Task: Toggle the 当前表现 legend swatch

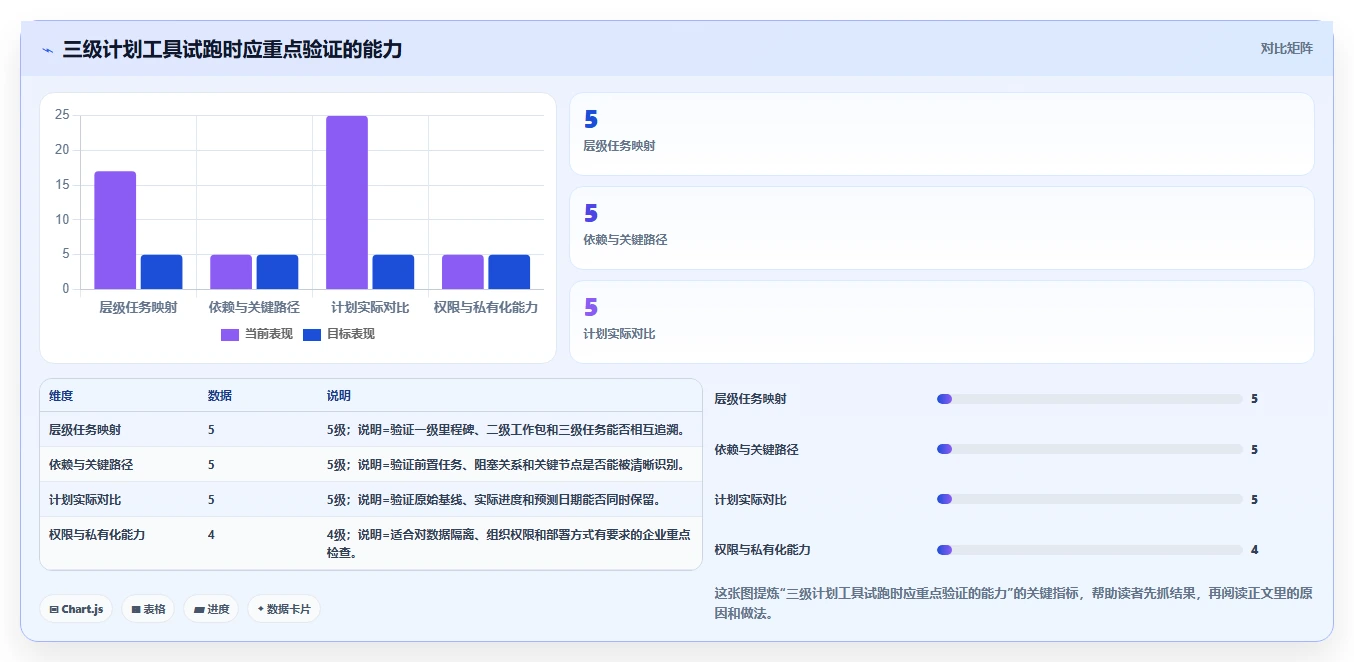Action: [230, 334]
